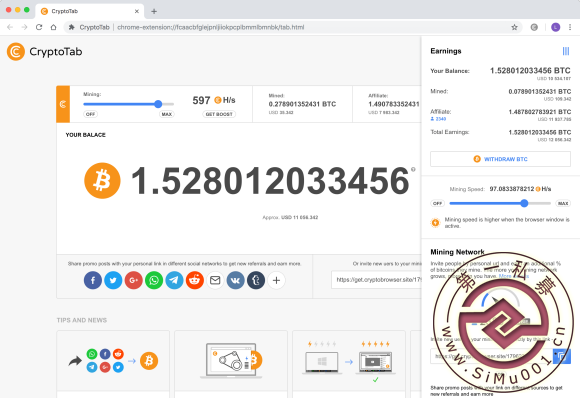
Task: Bookmark this page with star icon
Action: pyautogui.click(x=514, y=27)
